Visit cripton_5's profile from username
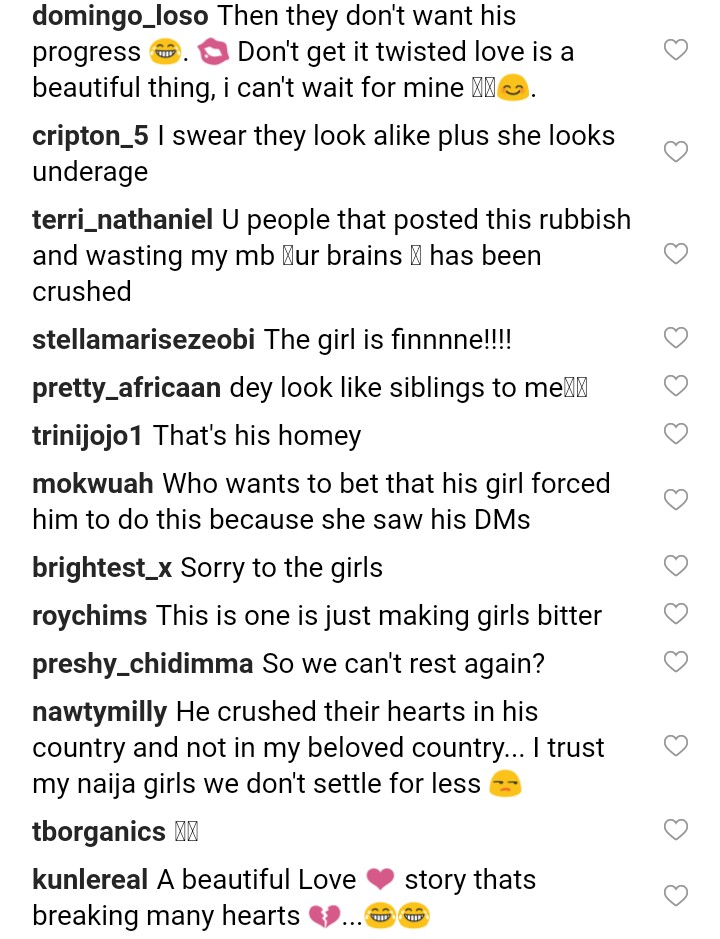 [x=90, y=136]
